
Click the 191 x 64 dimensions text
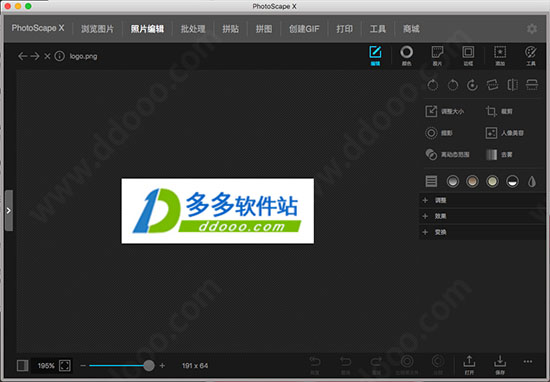coord(195,366)
